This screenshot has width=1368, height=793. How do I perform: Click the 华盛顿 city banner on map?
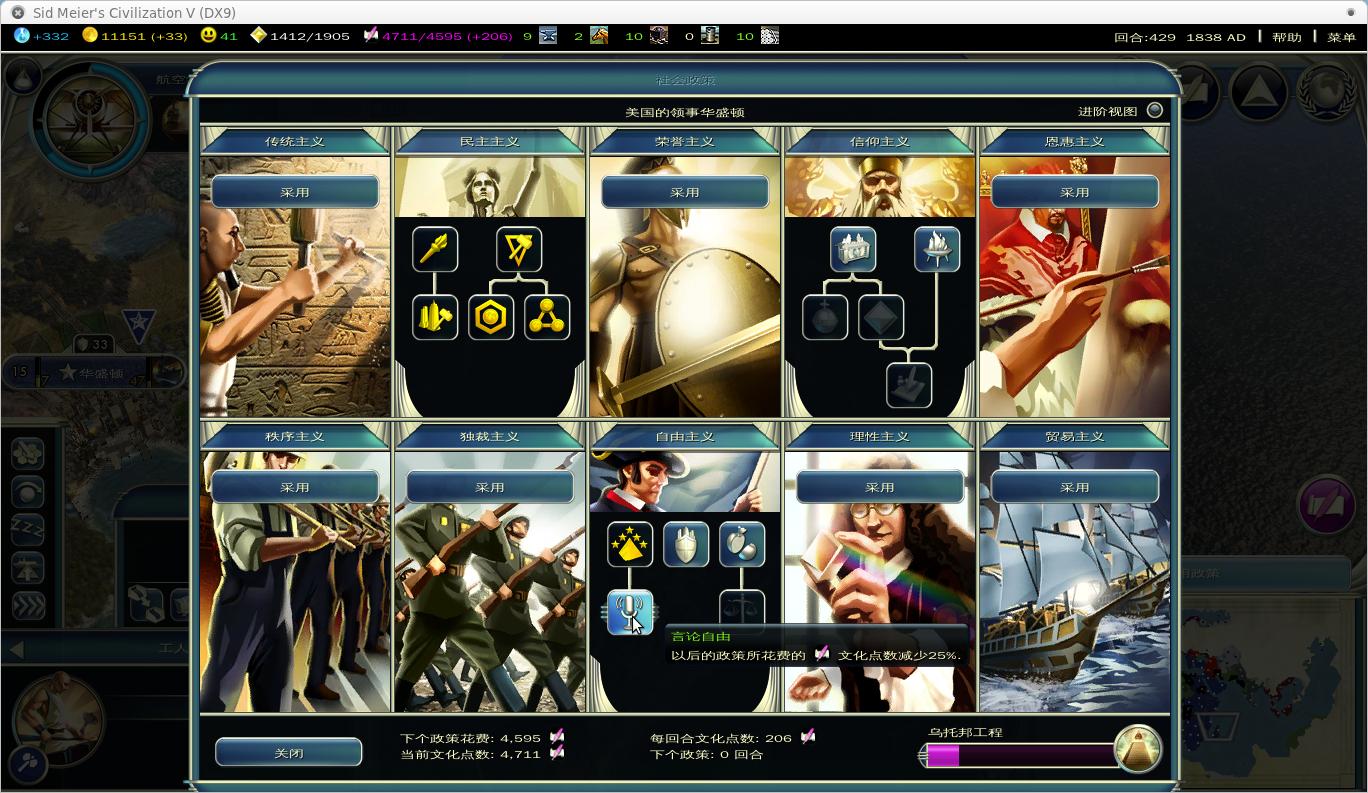pyautogui.click(x=93, y=373)
